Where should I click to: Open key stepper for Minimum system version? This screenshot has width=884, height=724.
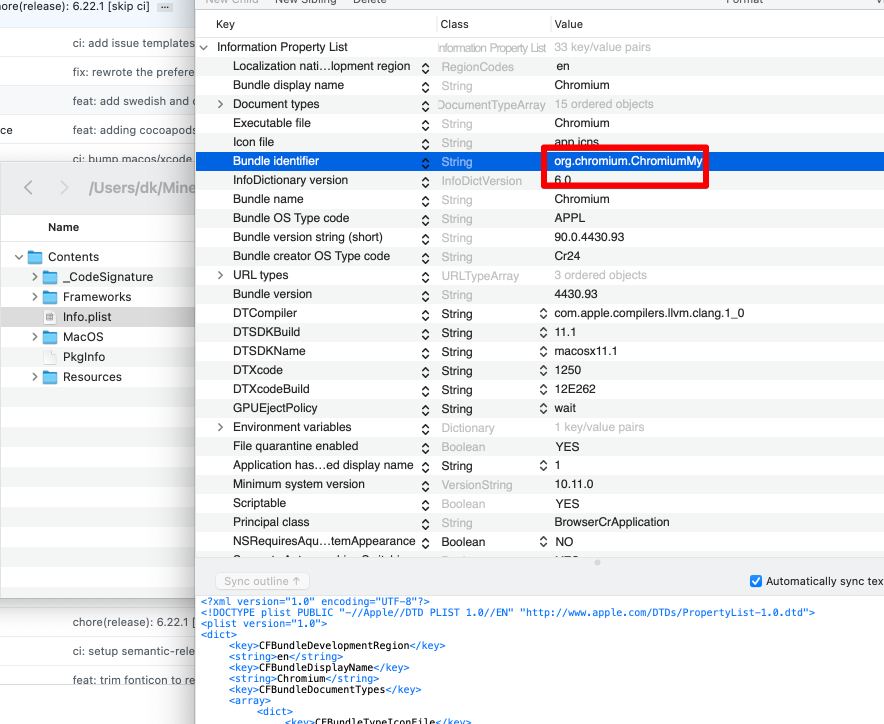coord(426,486)
